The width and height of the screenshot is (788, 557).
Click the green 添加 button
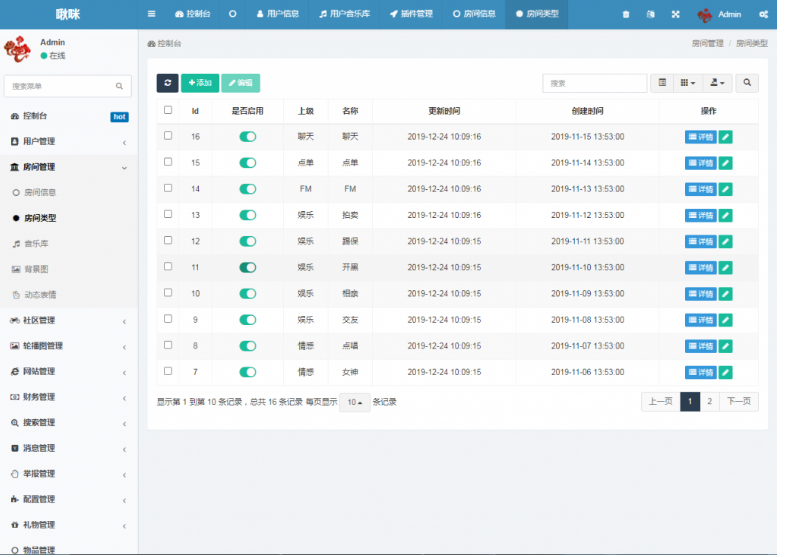pyautogui.click(x=200, y=83)
